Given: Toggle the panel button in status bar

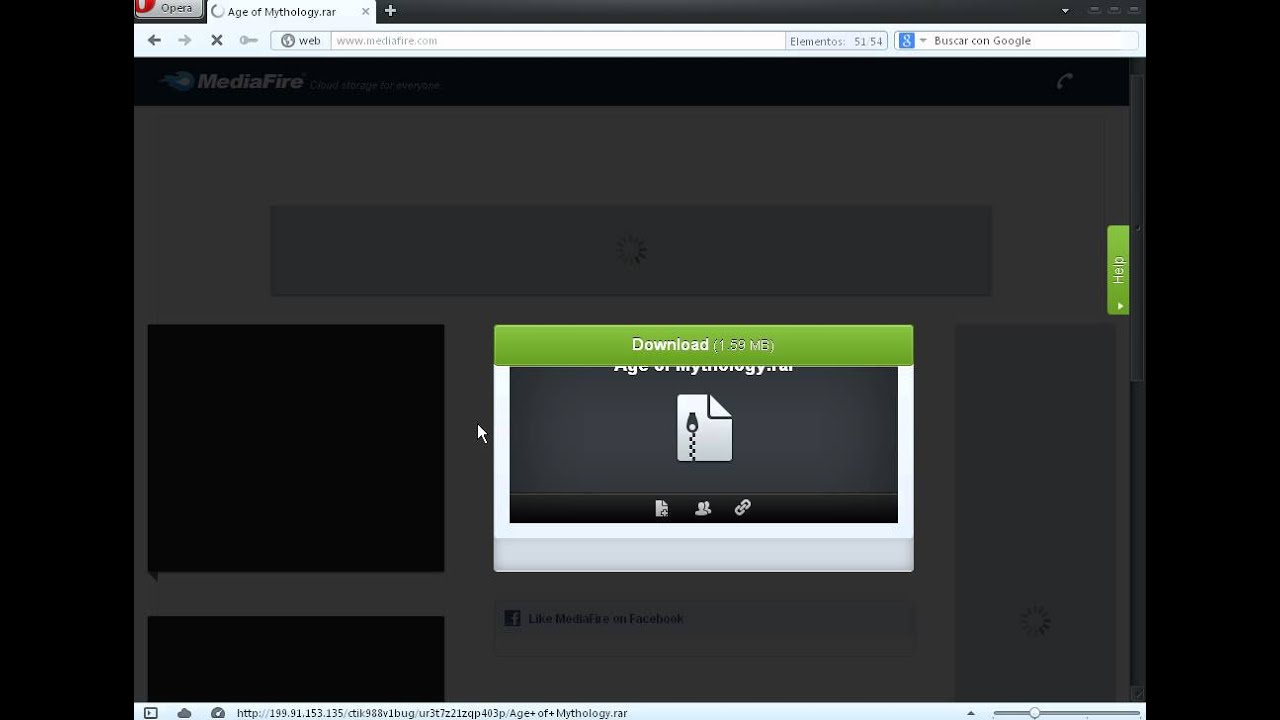Looking at the screenshot, I should pos(151,713).
